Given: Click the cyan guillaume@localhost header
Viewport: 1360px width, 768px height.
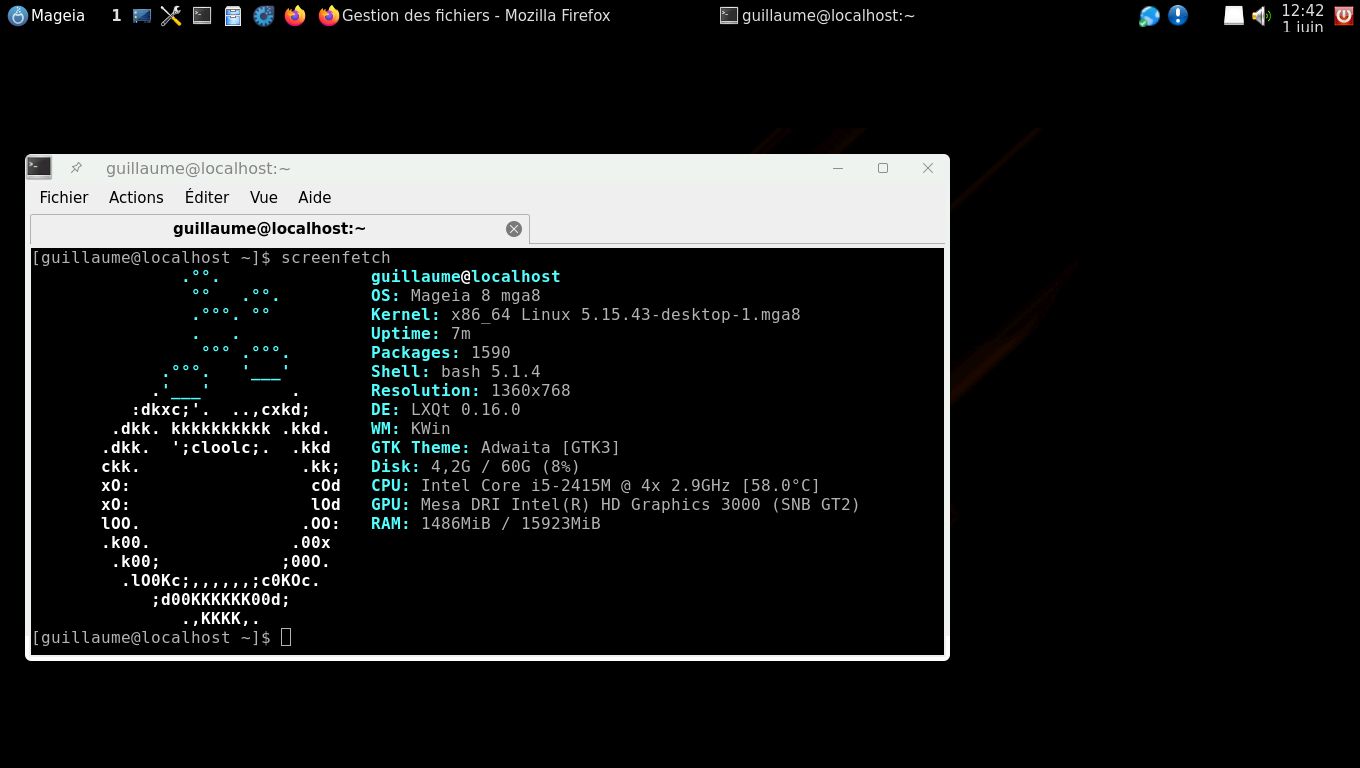Looking at the screenshot, I should tap(466, 276).
